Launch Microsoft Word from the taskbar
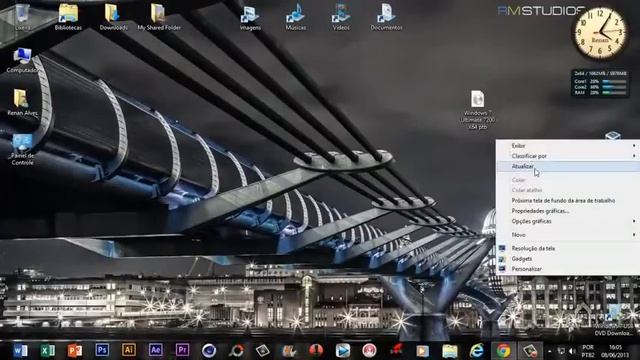This screenshot has height=360, width=640. pos(20,350)
